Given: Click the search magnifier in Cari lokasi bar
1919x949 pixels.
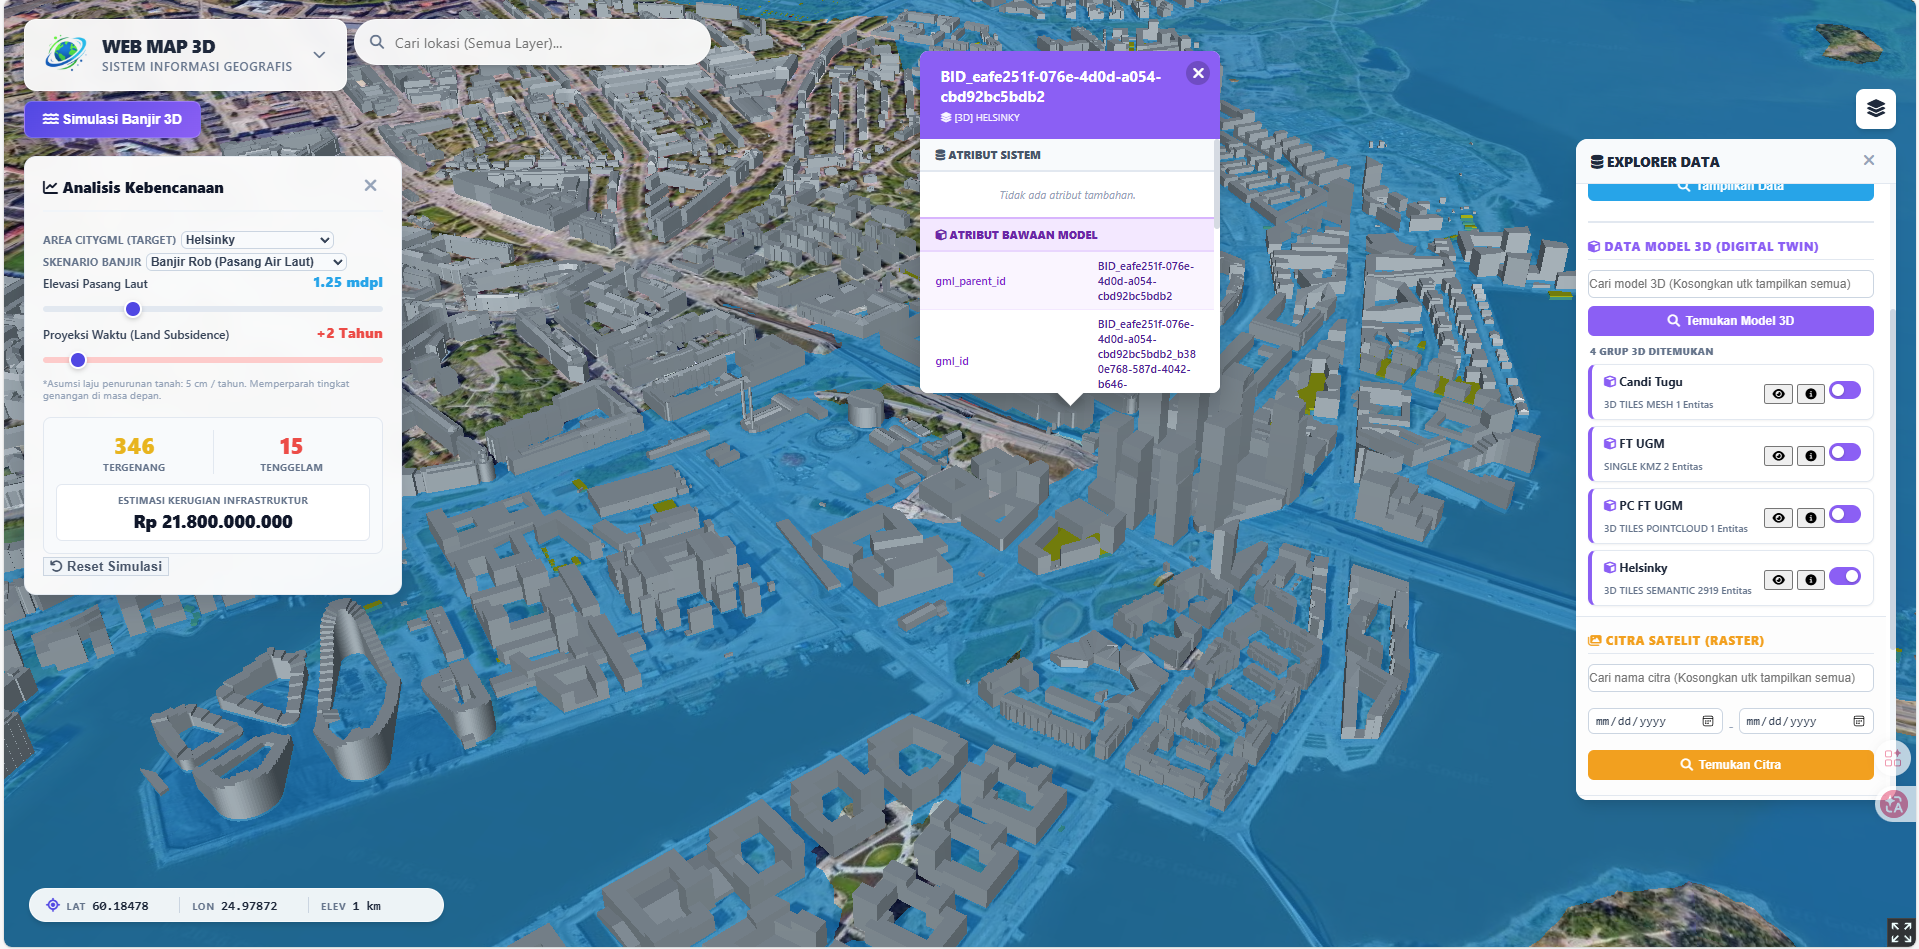Looking at the screenshot, I should pos(376,42).
